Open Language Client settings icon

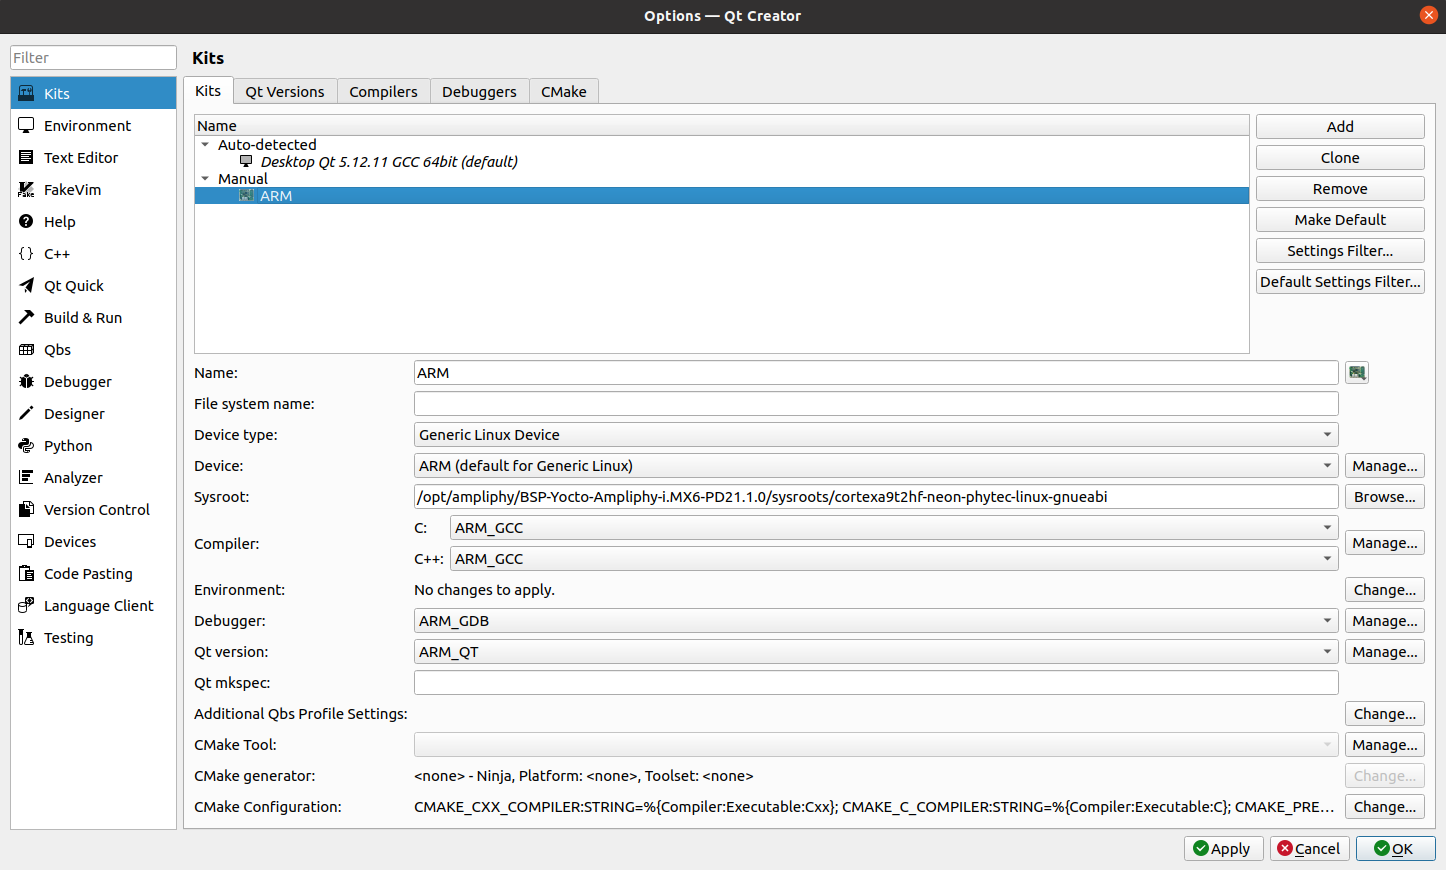[26, 605]
